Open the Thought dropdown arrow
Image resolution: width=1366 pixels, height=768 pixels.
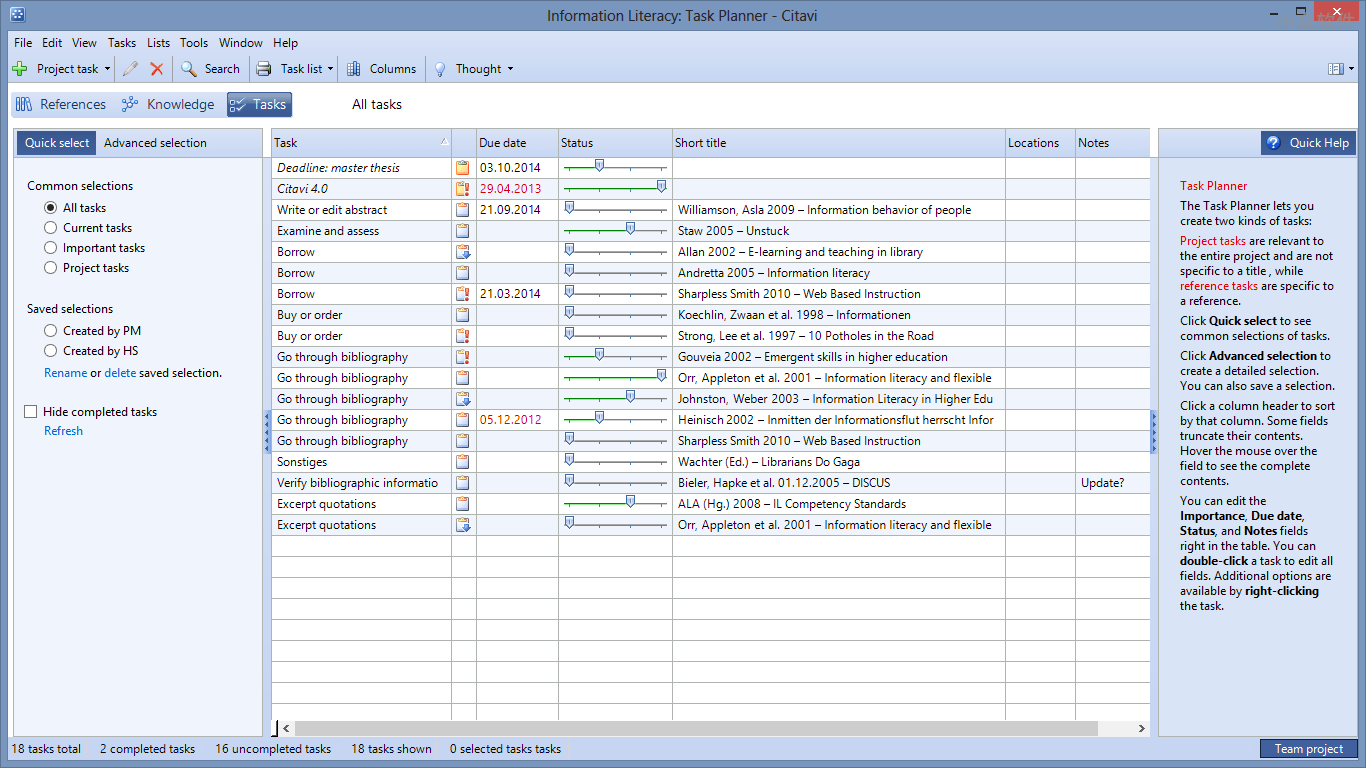(510, 69)
